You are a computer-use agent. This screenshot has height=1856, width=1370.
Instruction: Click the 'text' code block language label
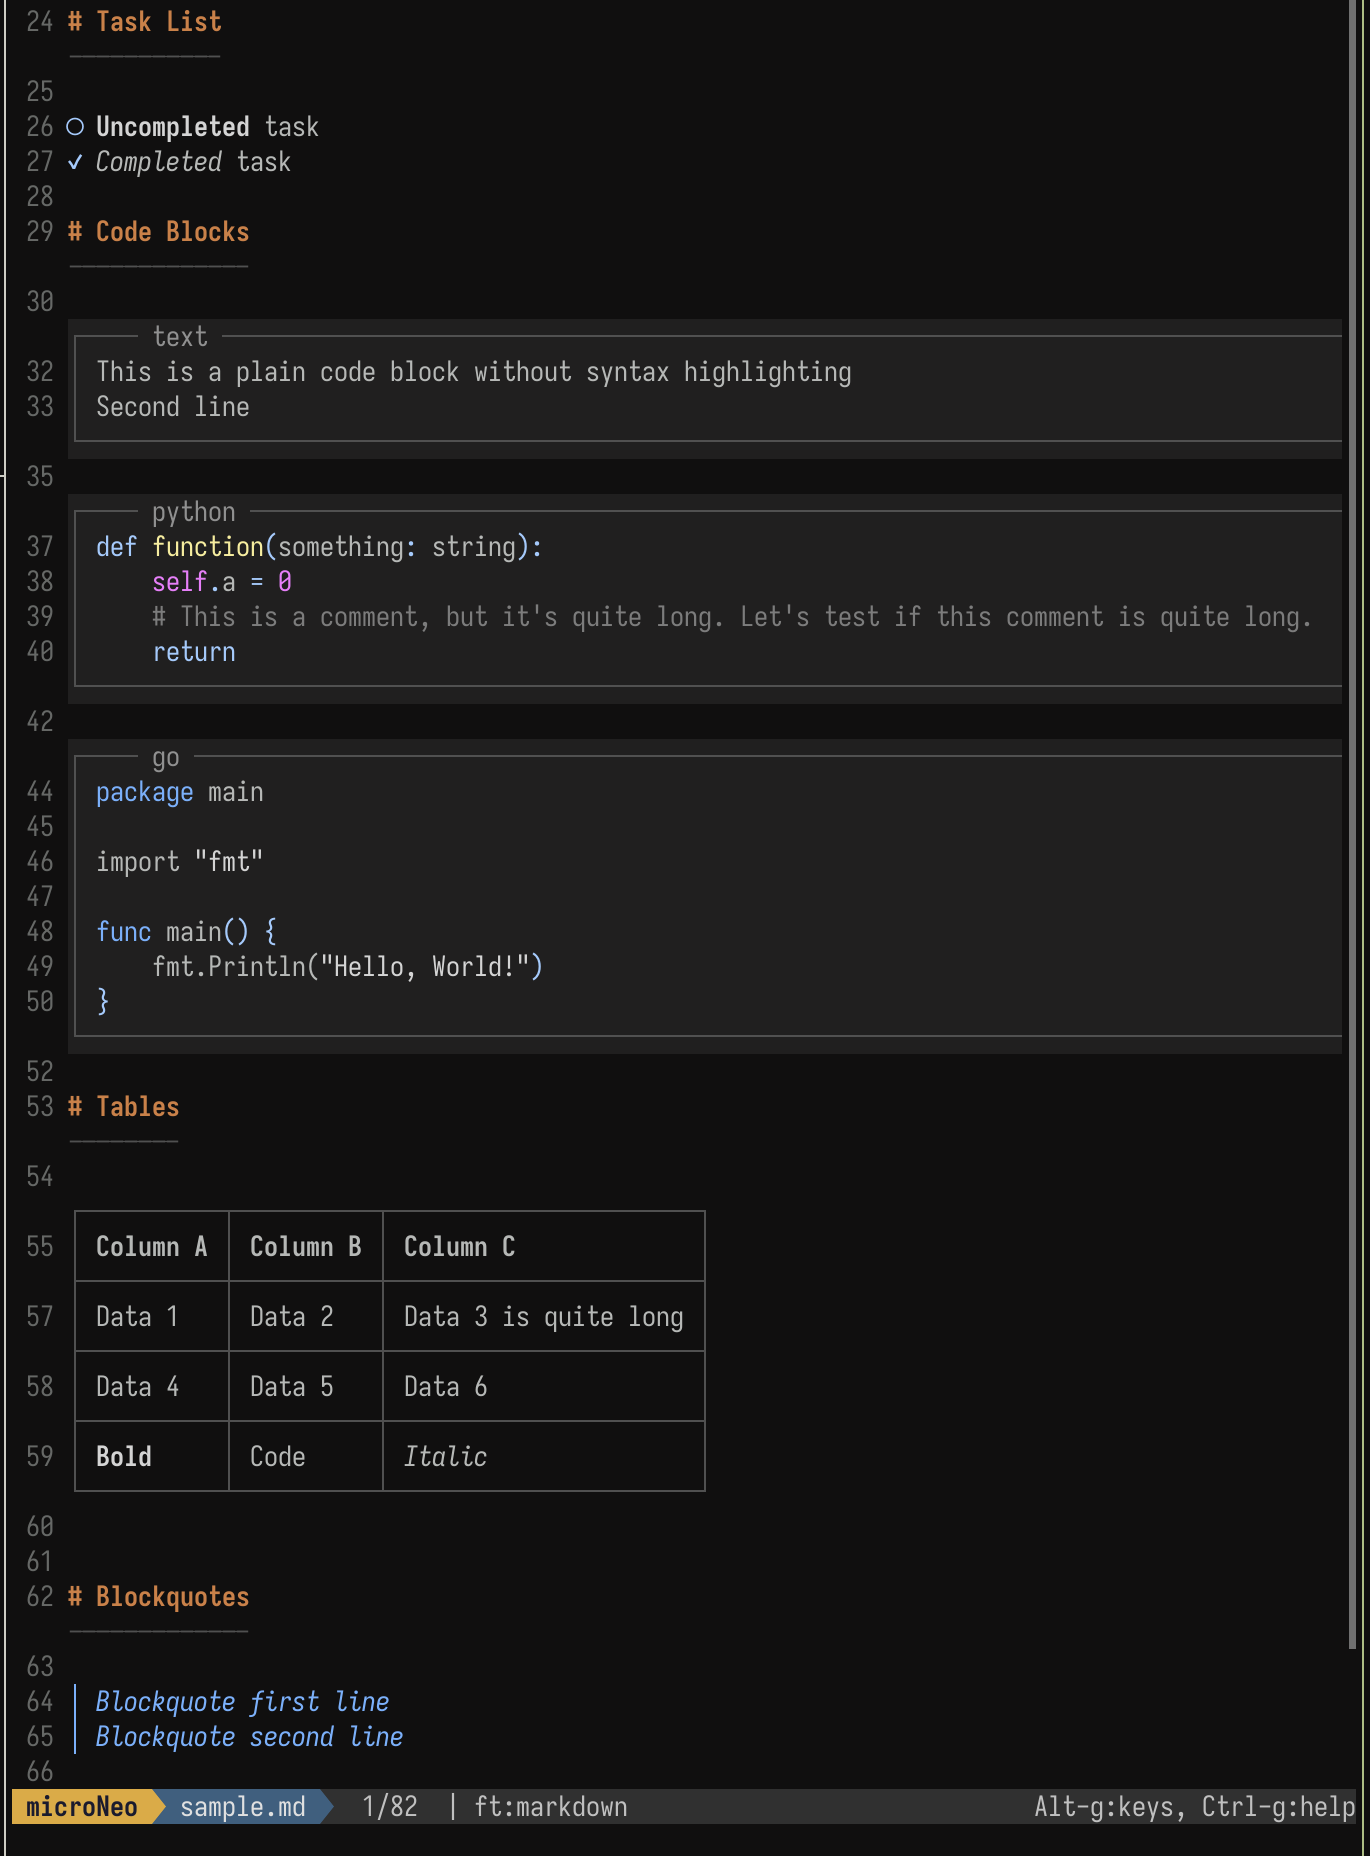tap(180, 337)
